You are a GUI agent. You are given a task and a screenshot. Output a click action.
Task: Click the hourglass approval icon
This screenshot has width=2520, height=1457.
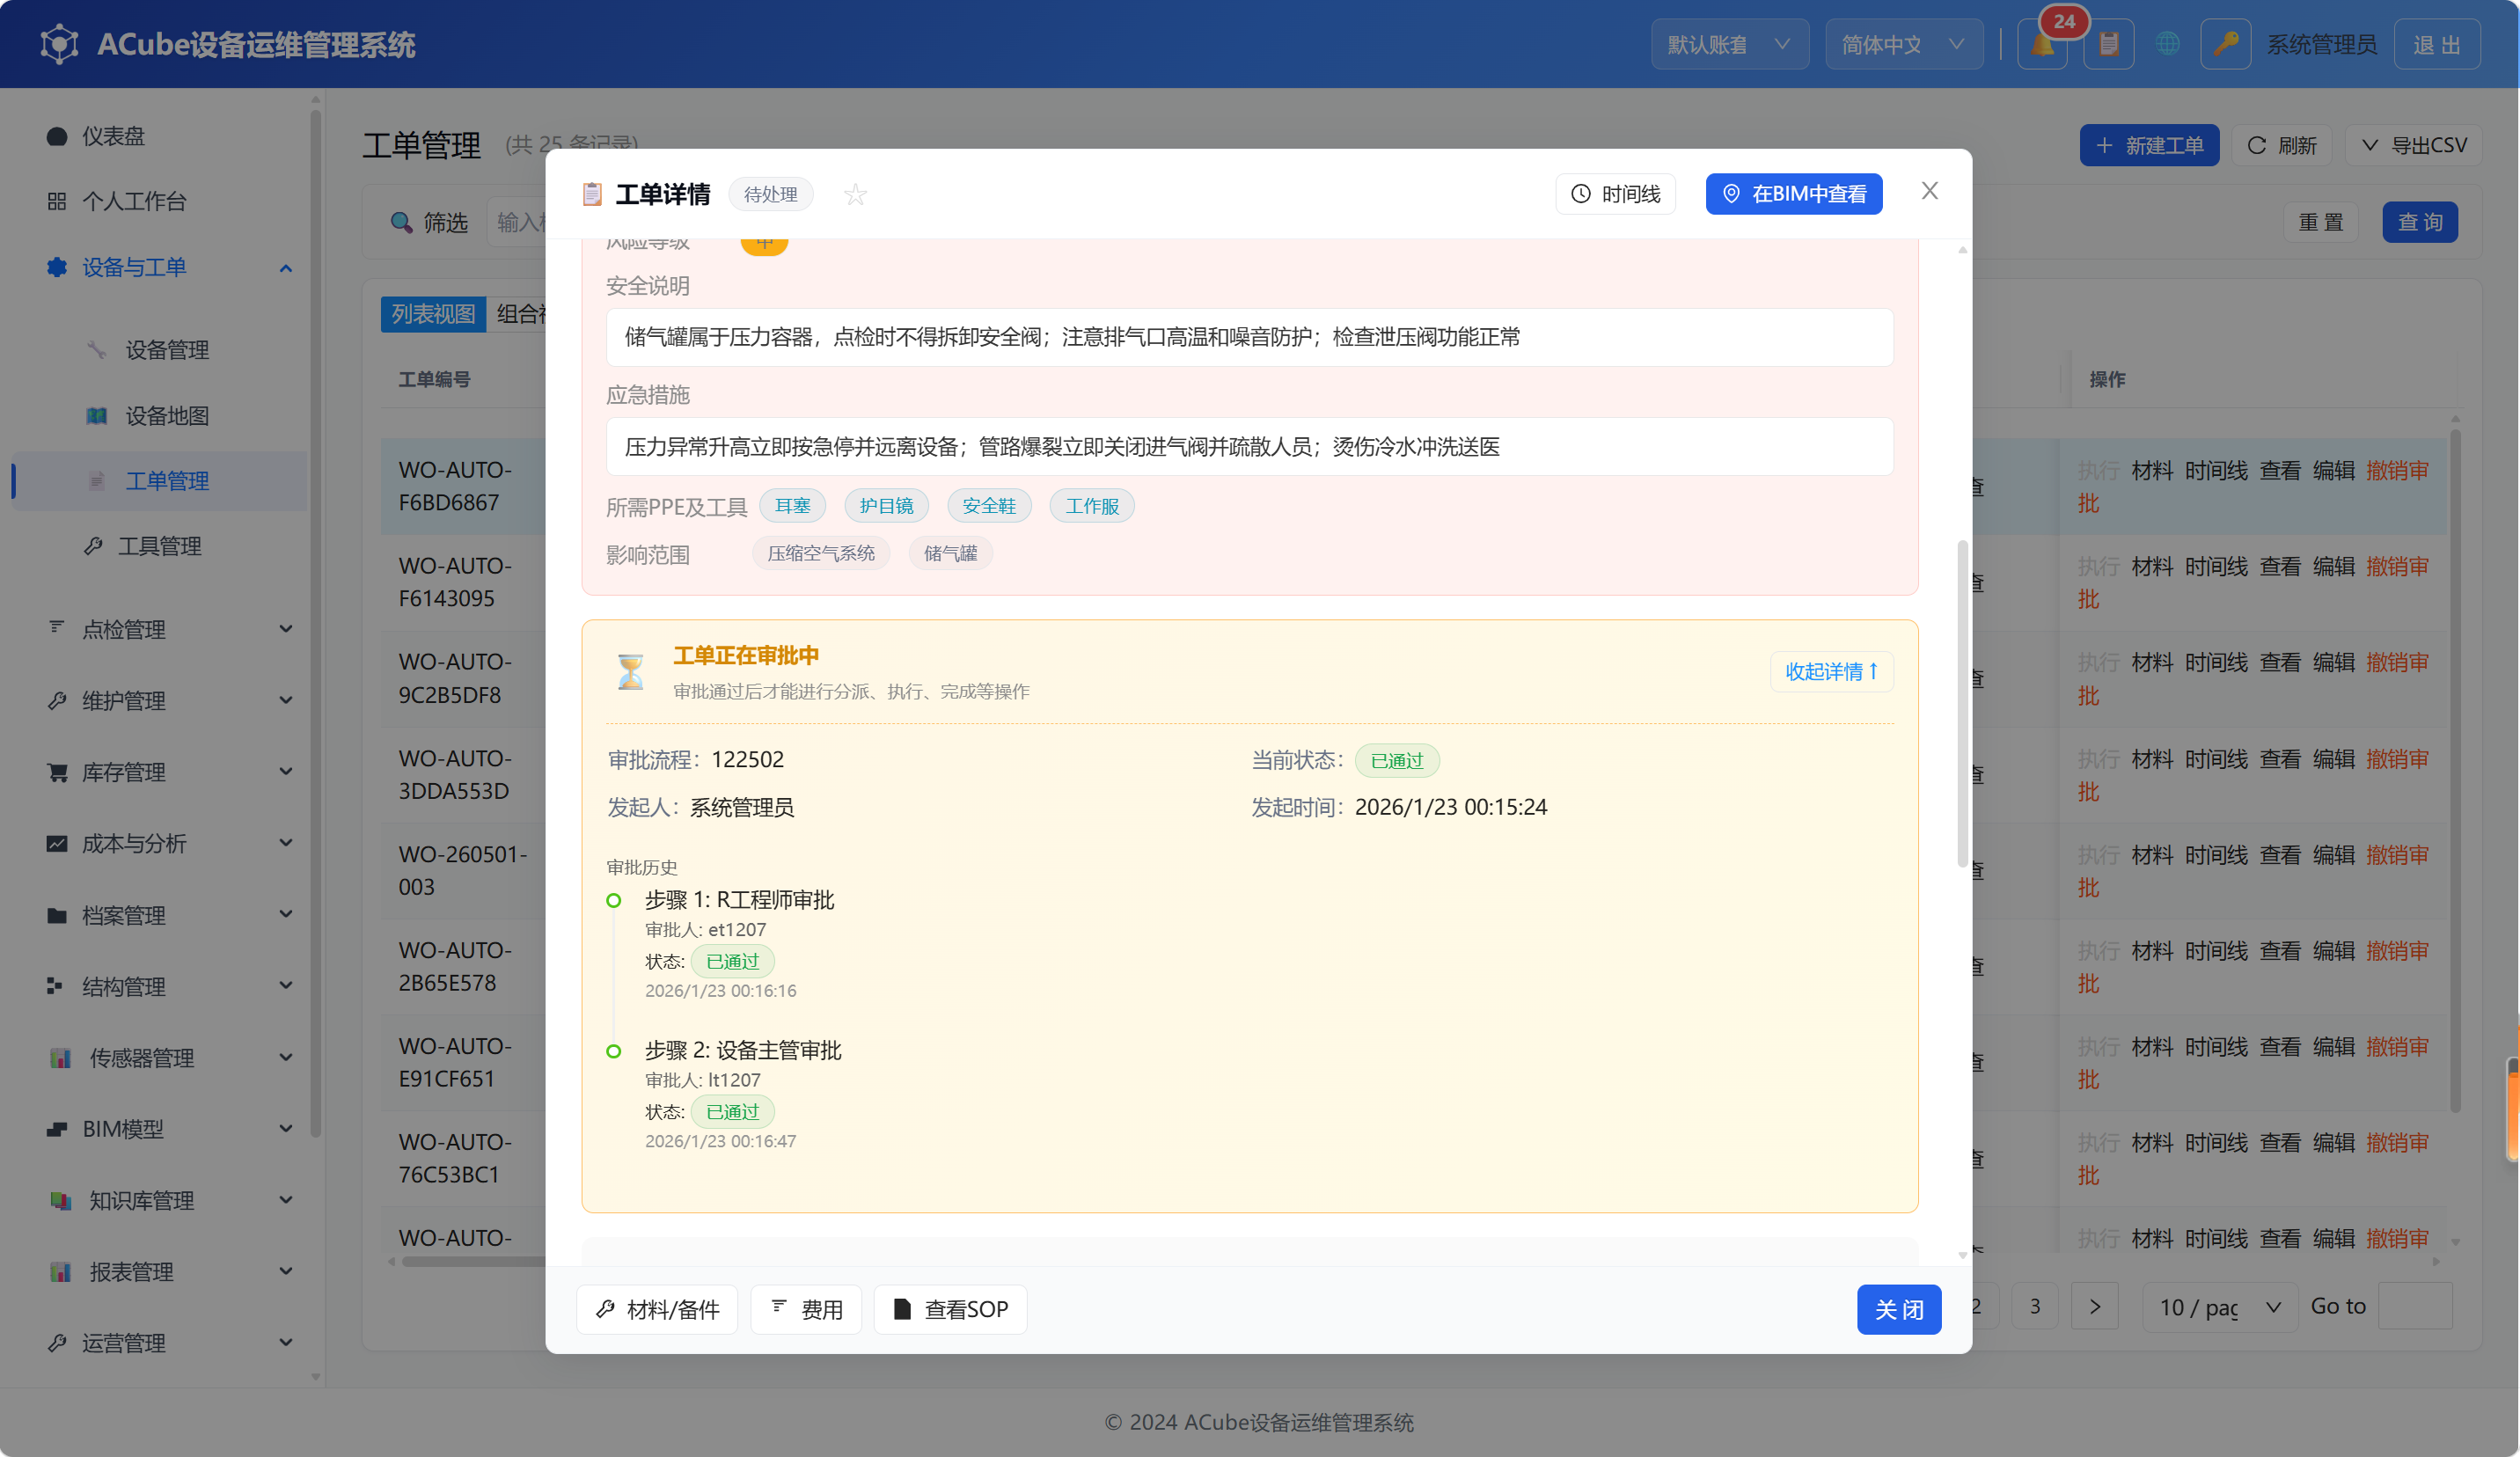(x=630, y=671)
